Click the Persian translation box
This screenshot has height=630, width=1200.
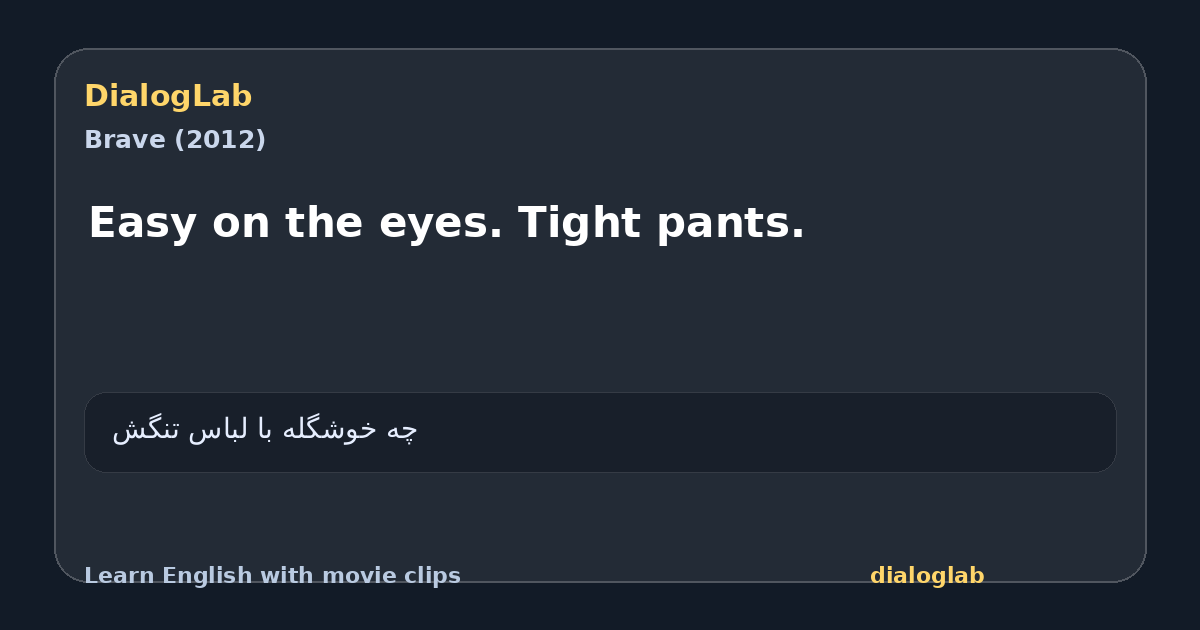(x=600, y=432)
